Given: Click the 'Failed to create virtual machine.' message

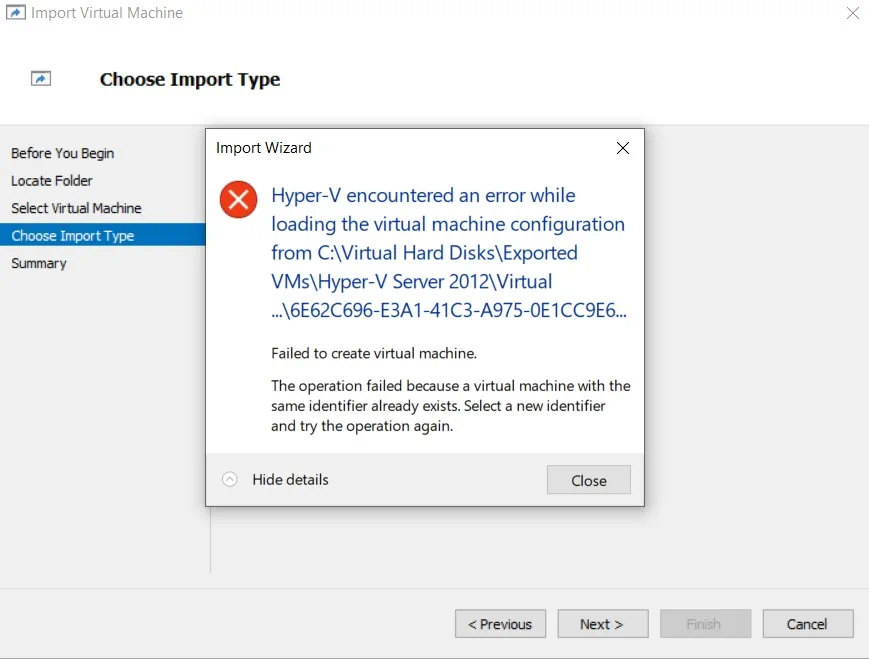Looking at the screenshot, I should 373,353.
